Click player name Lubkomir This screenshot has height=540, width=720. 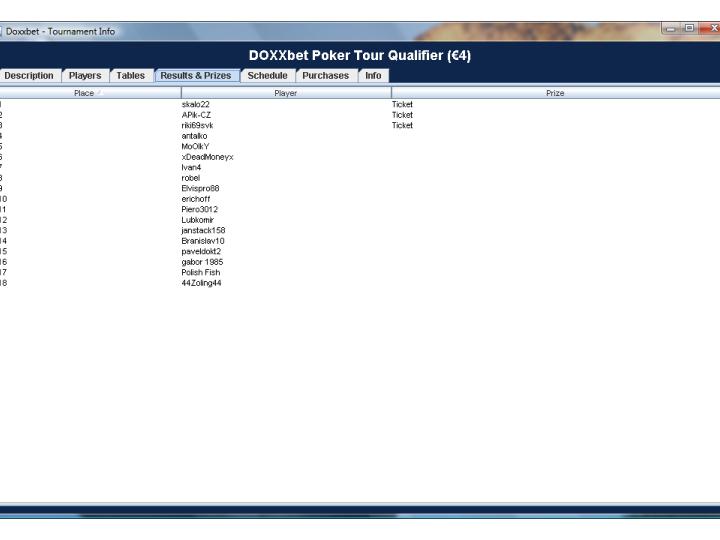point(197,220)
